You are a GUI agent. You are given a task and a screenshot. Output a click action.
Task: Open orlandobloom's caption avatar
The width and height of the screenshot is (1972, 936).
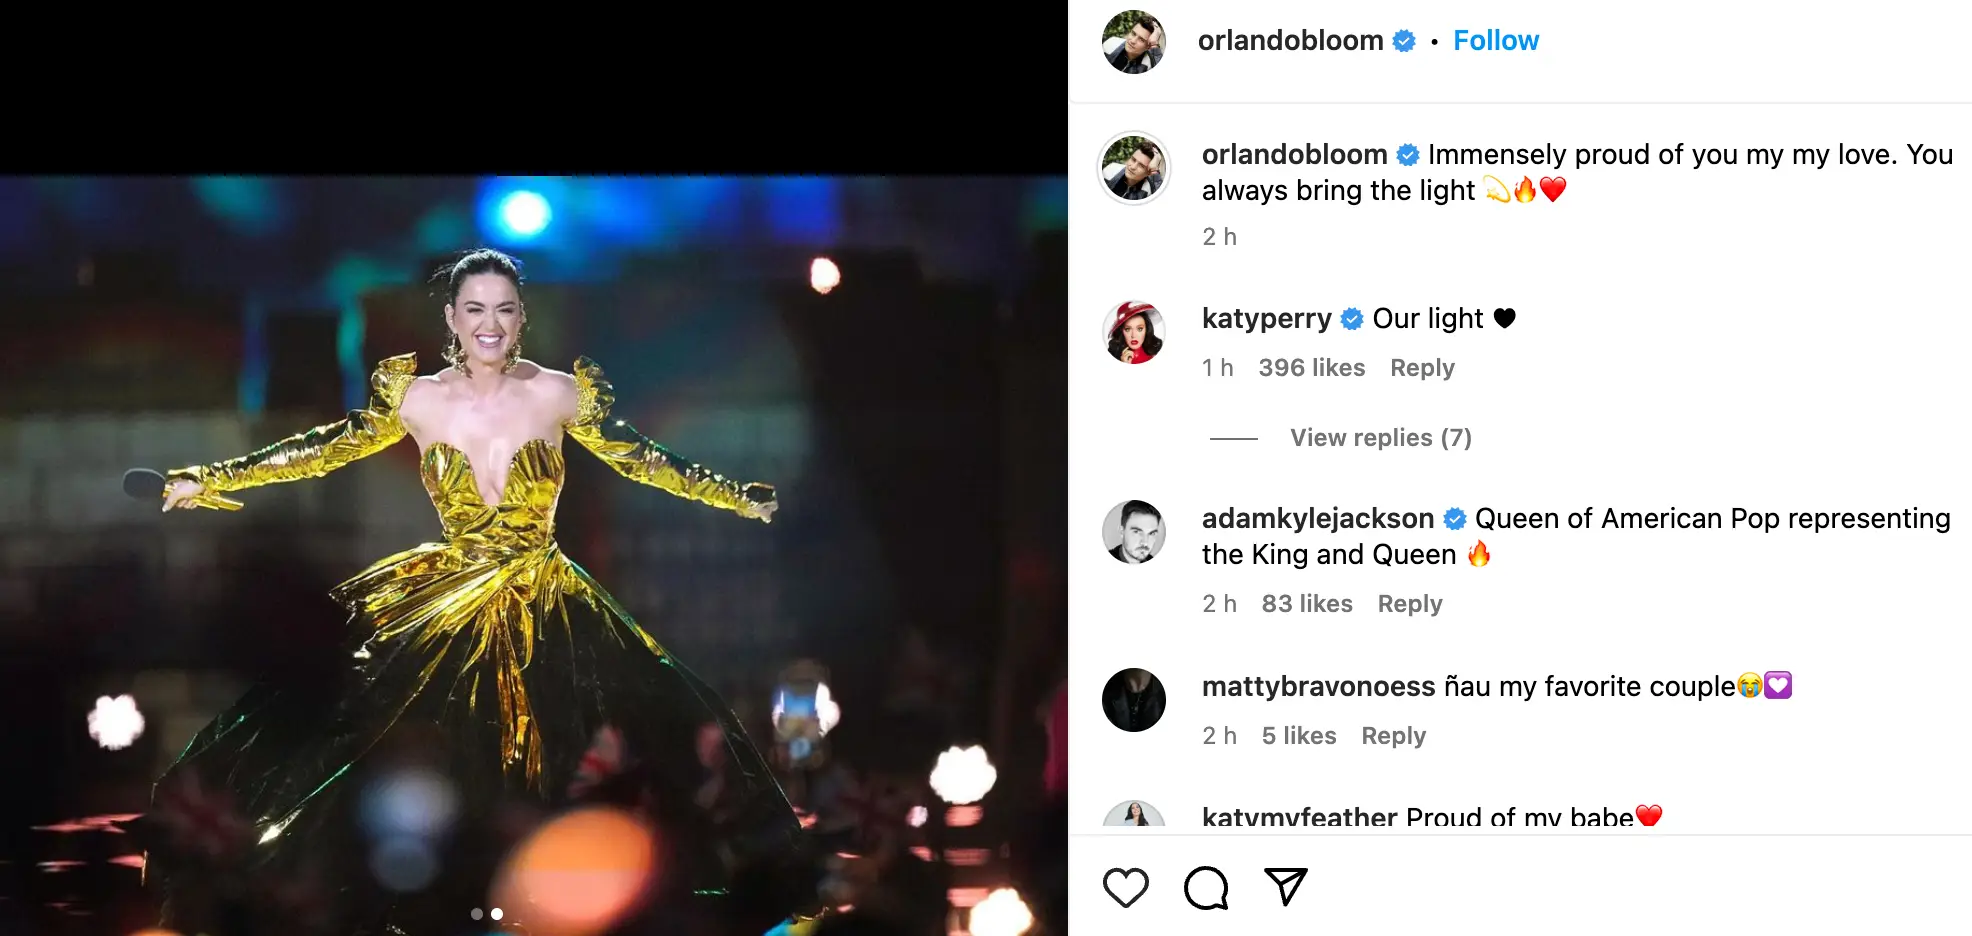[1134, 168]
